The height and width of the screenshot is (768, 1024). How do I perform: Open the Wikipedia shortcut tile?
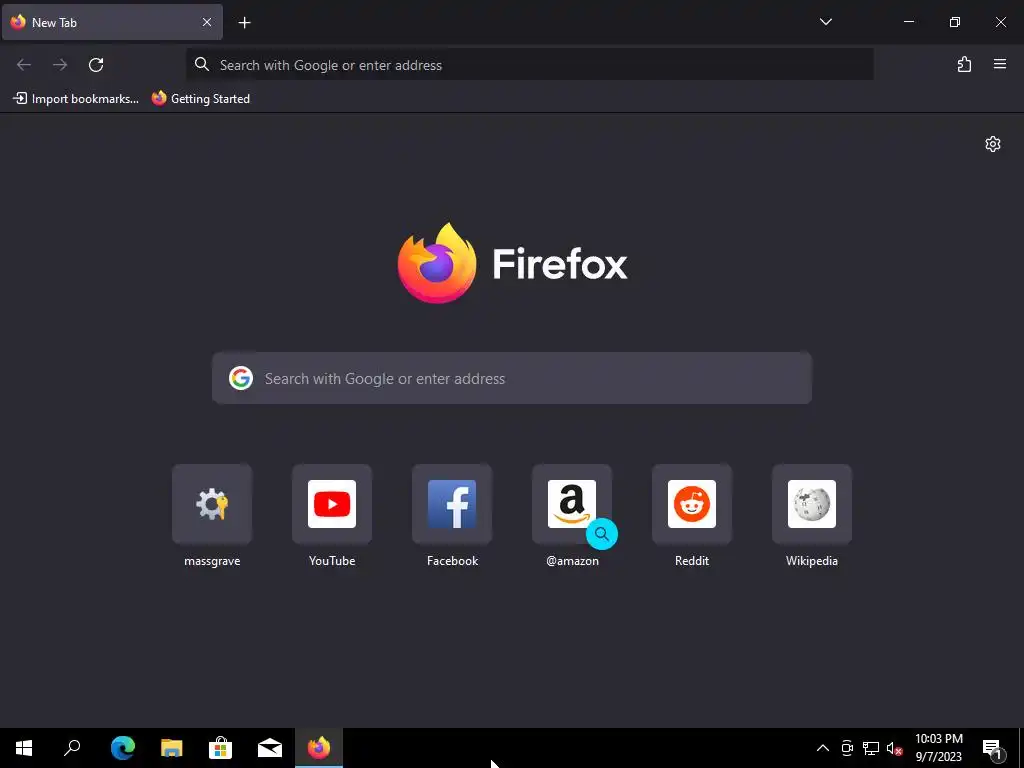[812, 504]
